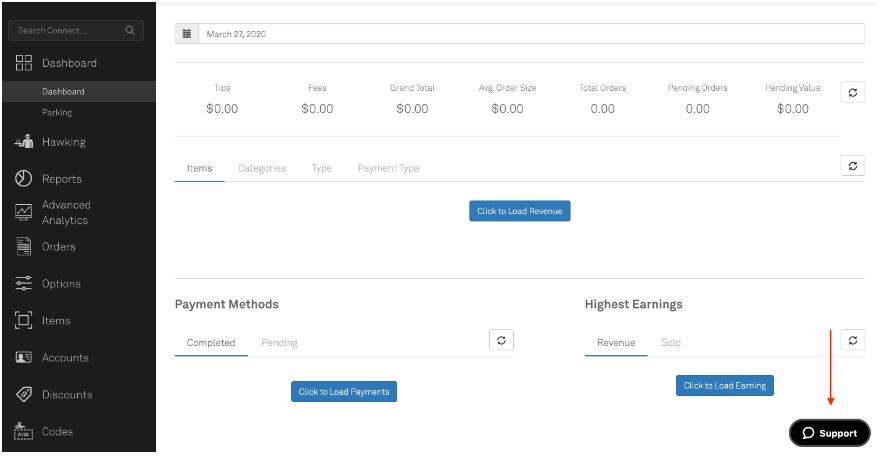This screenshot has width=882, height=460.
Task: Show the Sold earnings tab
Action: 670,343
